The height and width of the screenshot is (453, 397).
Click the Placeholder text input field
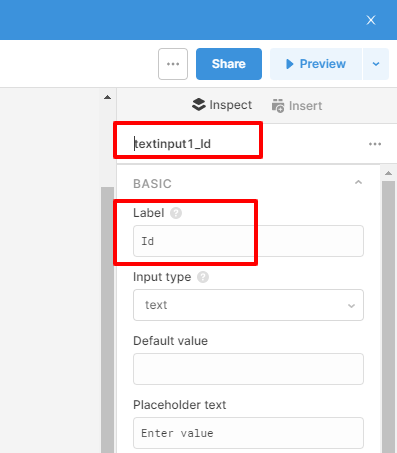pos(248,433)
